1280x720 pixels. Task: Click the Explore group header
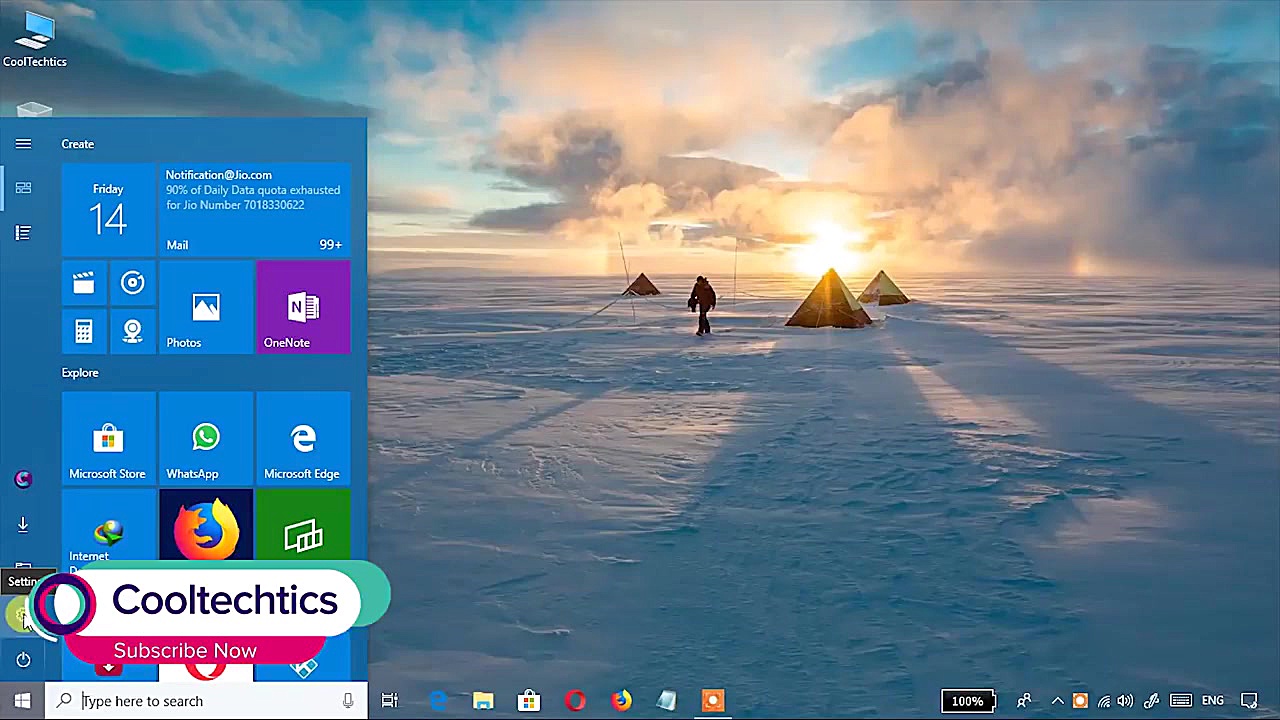click(x=80, y=373)
